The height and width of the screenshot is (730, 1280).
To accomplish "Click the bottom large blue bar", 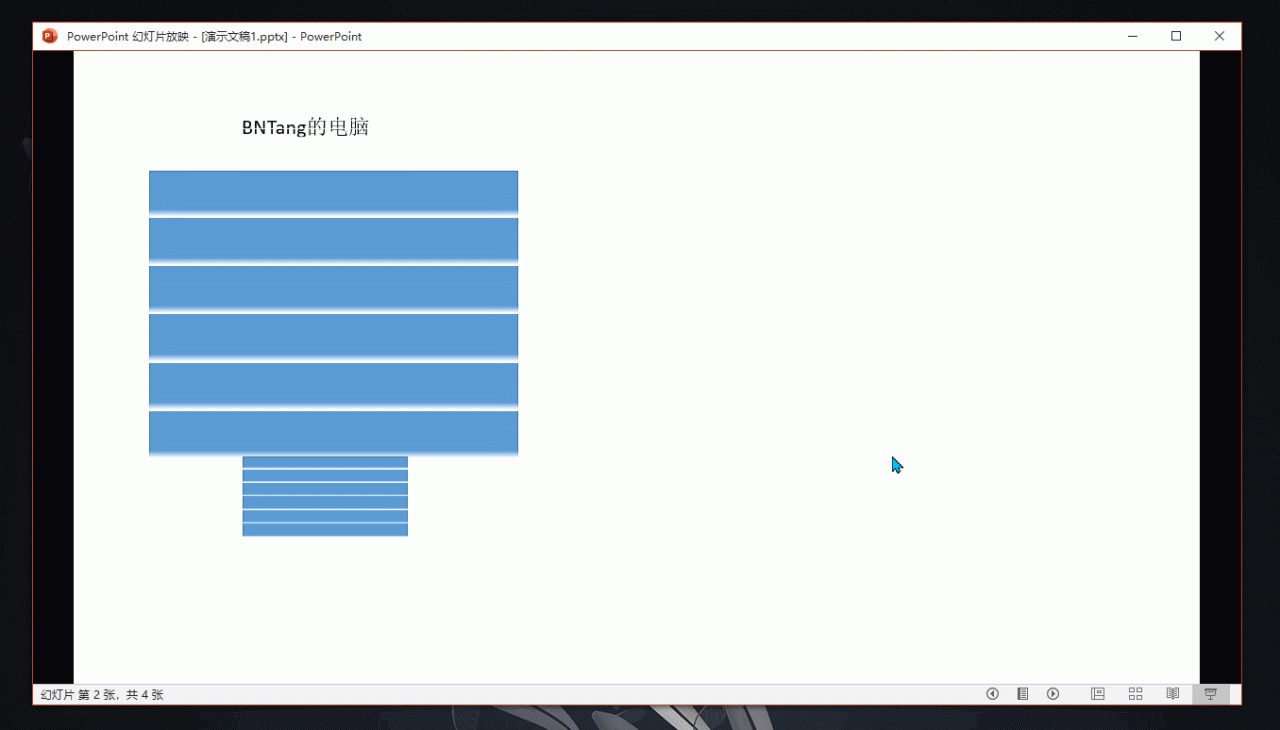I will (333, 433).
